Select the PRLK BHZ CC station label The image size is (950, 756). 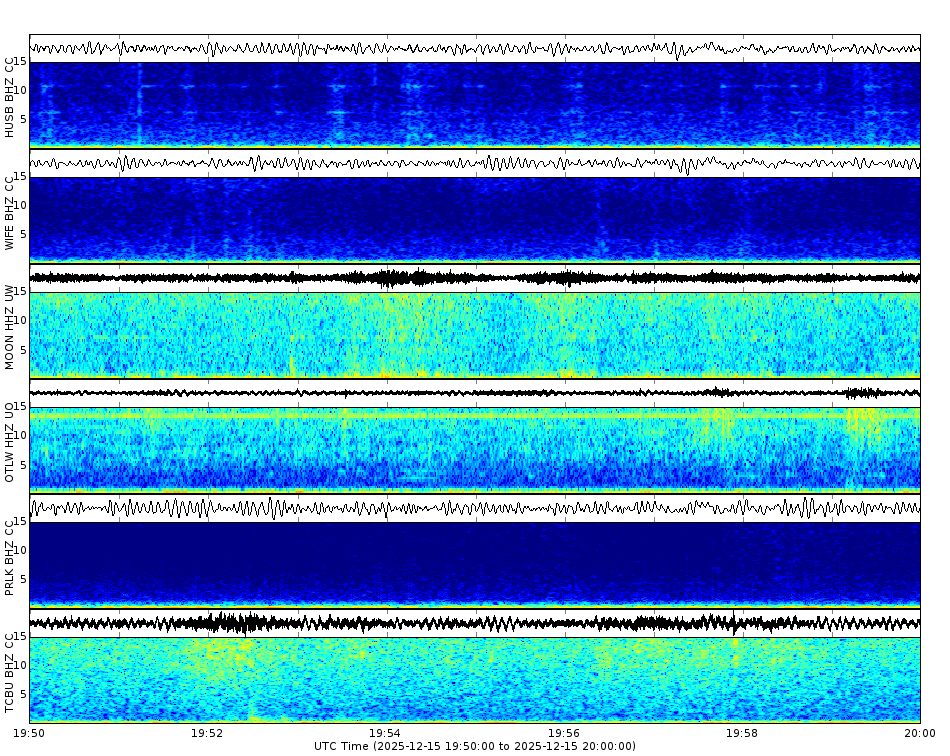tap(10, 555)
